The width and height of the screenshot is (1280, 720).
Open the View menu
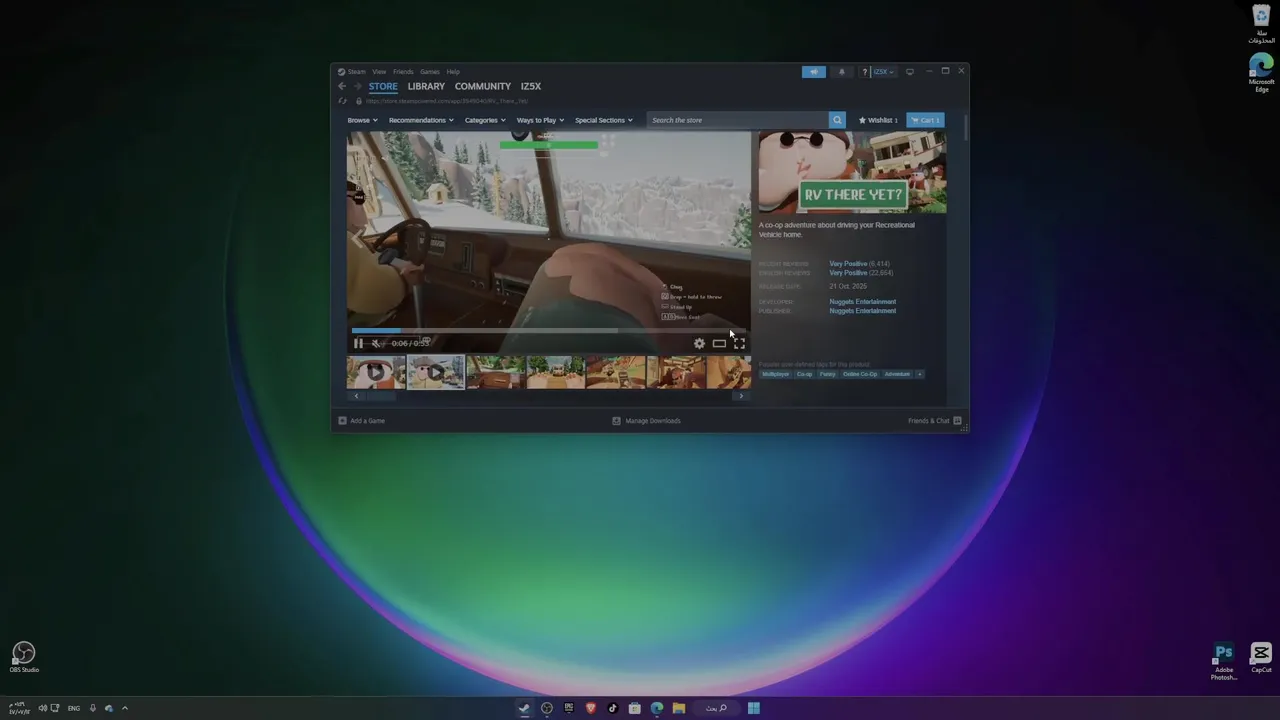[379, 72]
